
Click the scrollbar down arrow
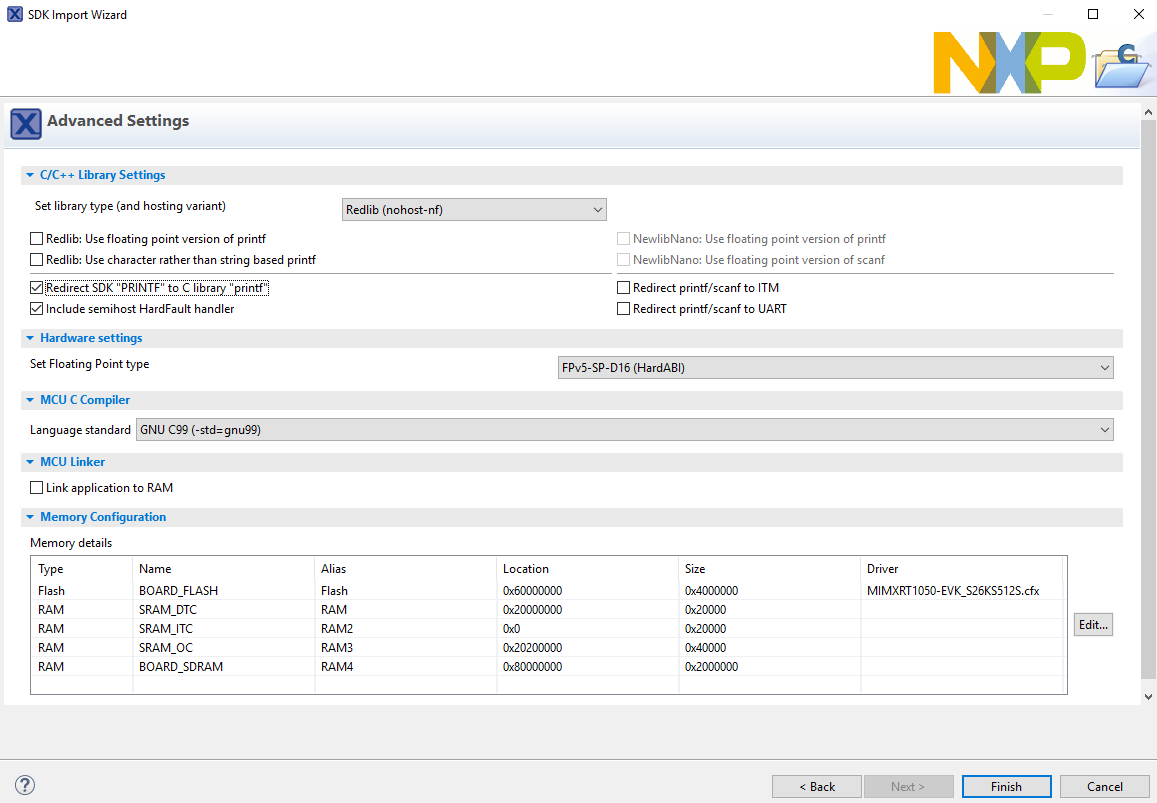click(1148, 696)
